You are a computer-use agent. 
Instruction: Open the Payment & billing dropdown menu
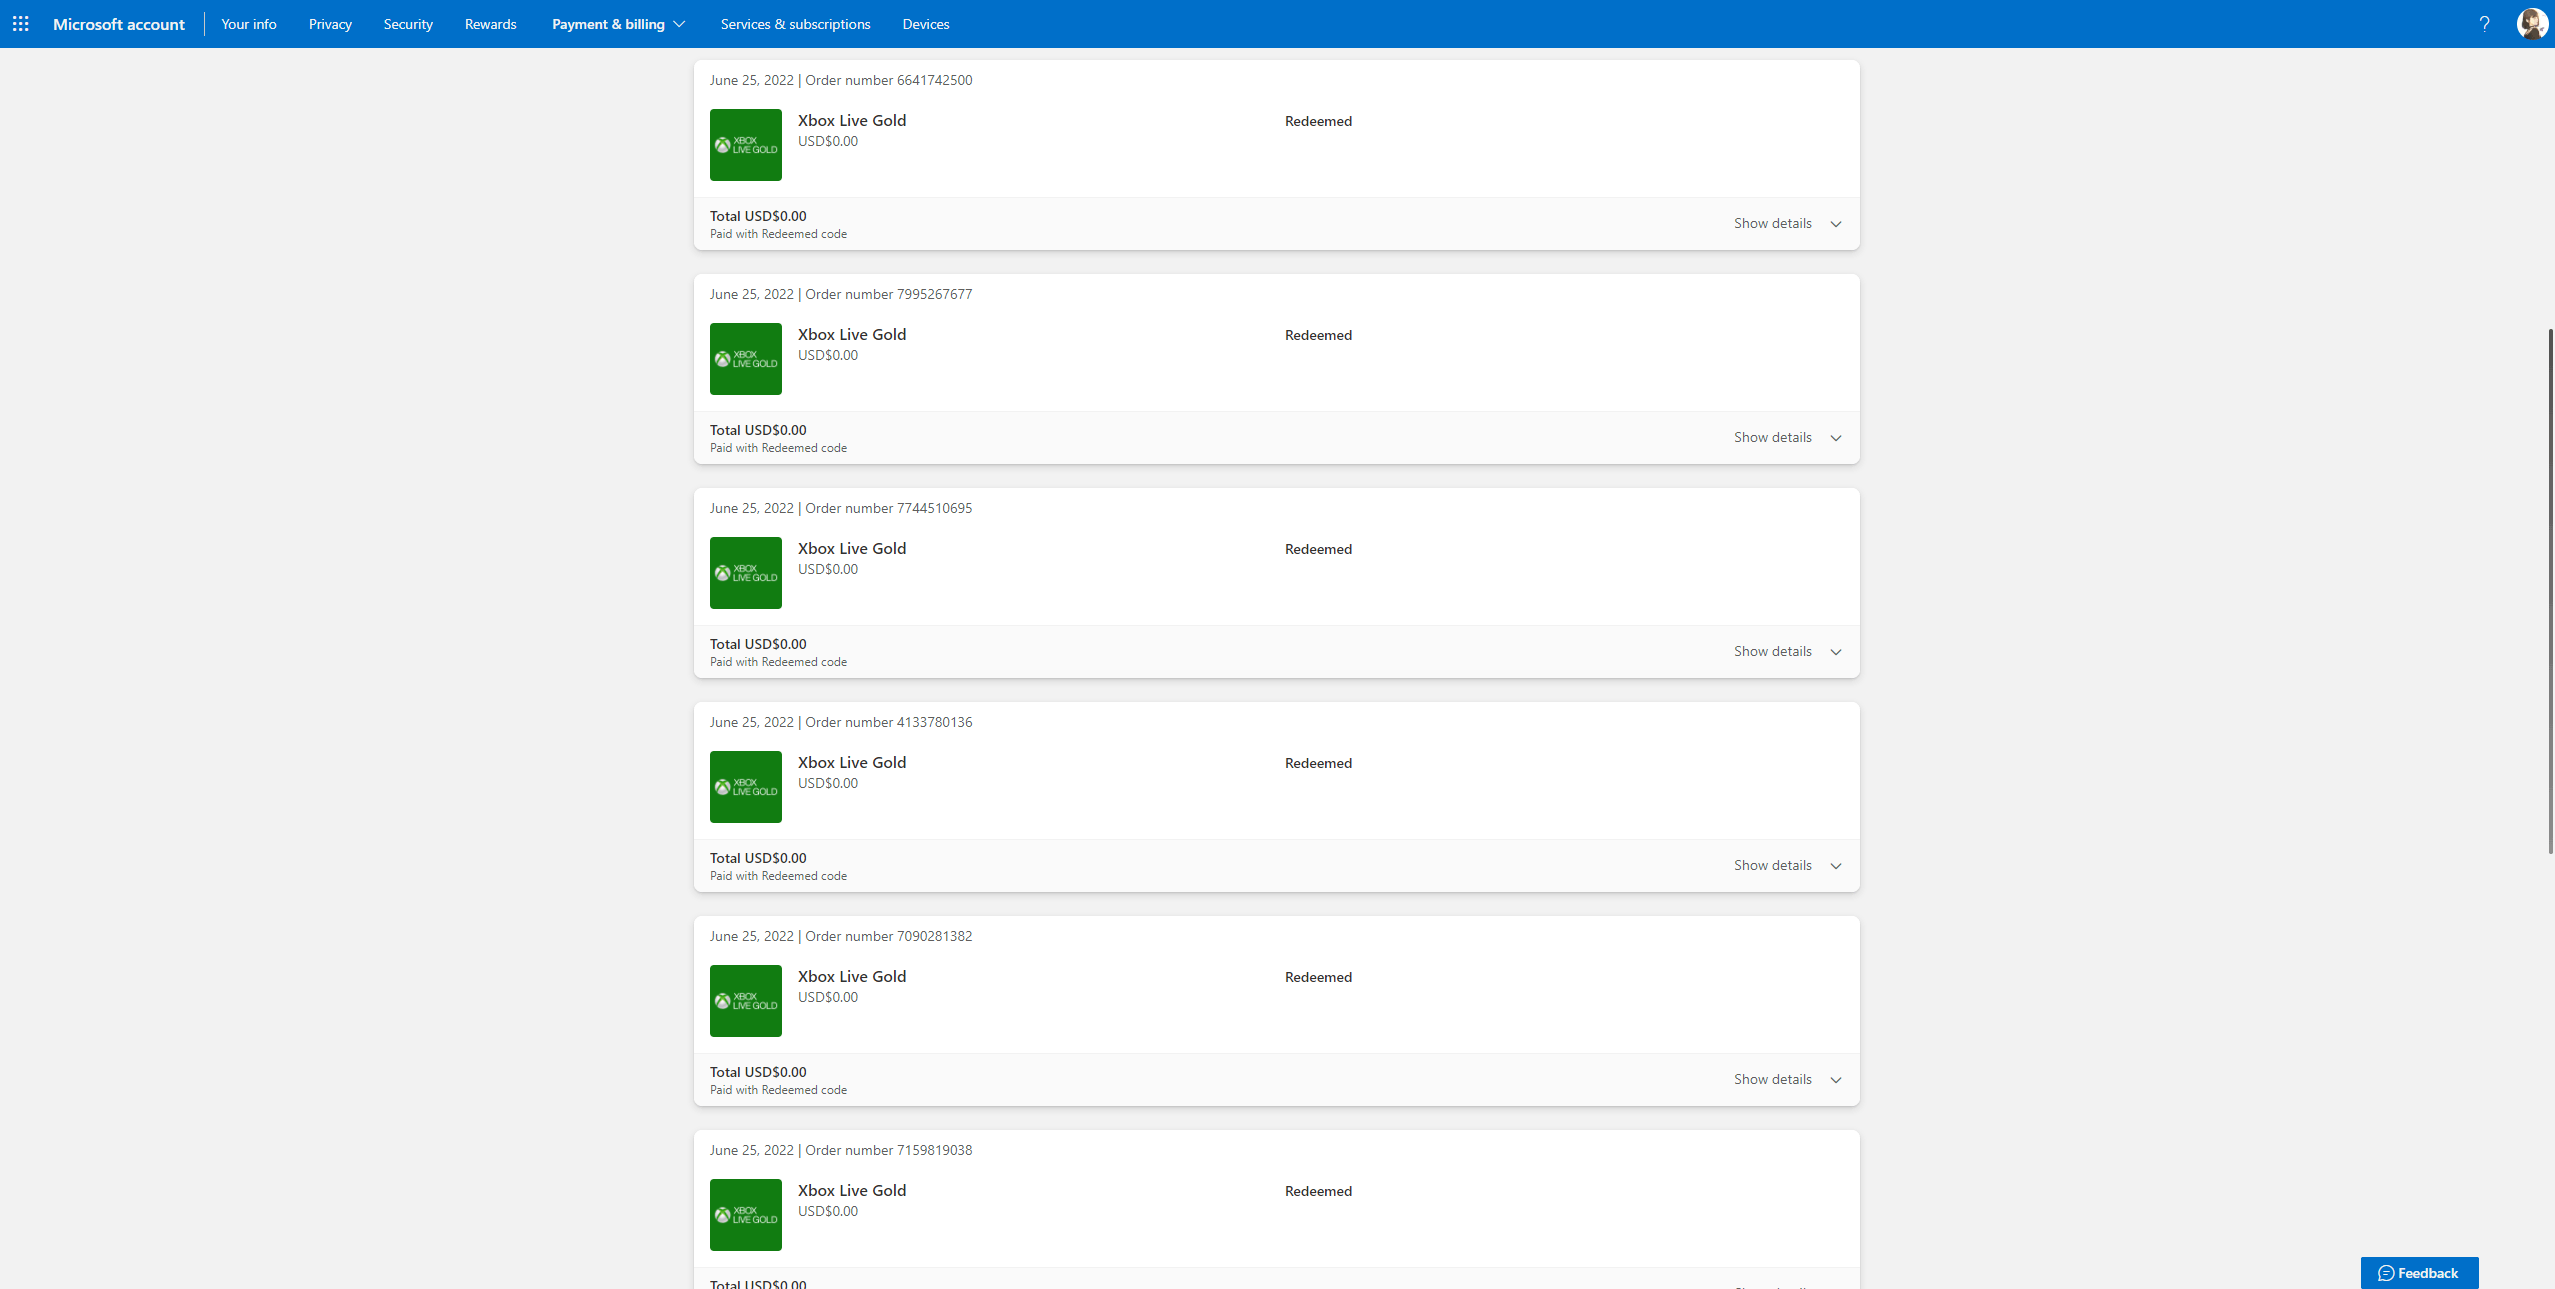(619, 23)
